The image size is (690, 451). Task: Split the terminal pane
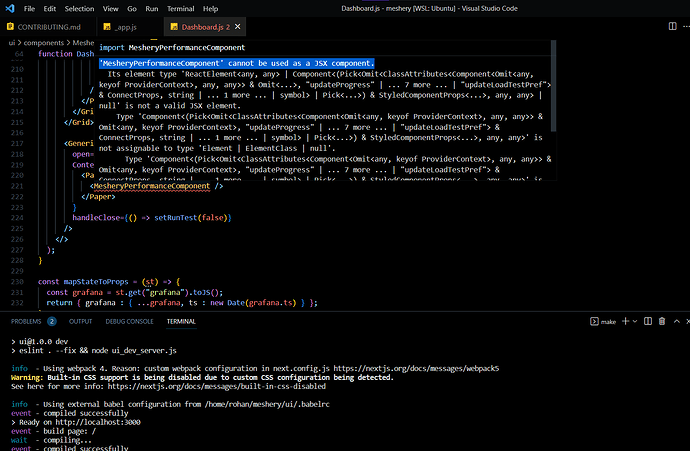[x=648, y=321]
